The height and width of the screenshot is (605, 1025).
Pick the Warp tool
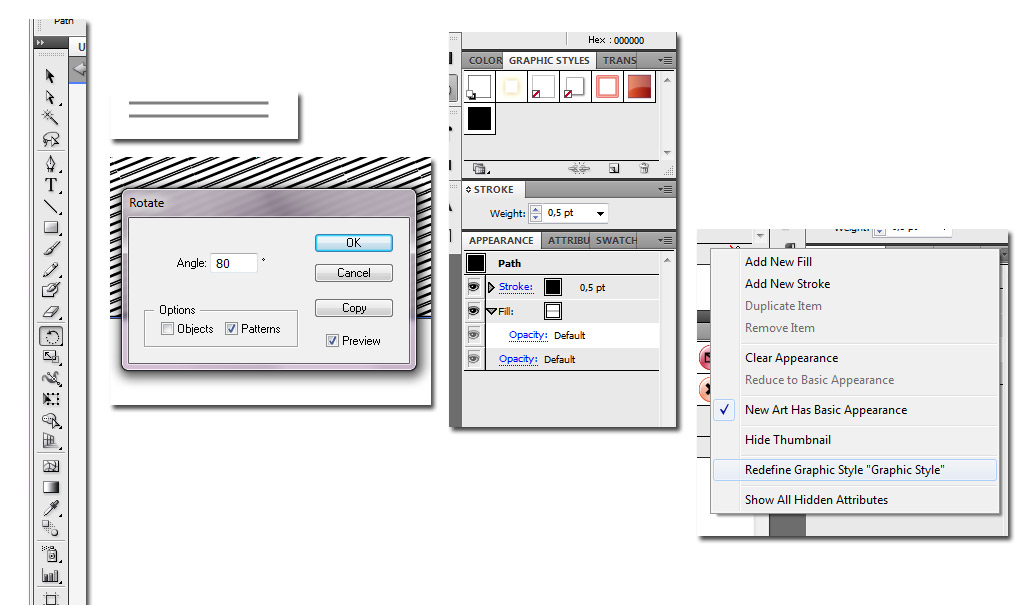[x=50, y=378]
